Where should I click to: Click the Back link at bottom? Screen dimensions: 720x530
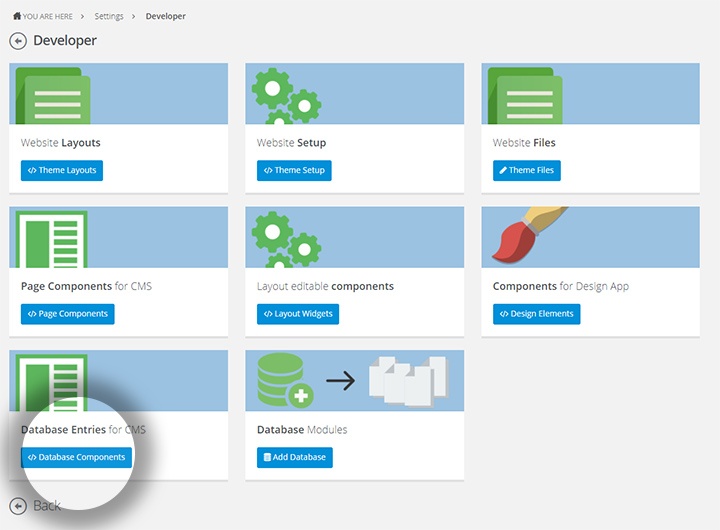47,506
